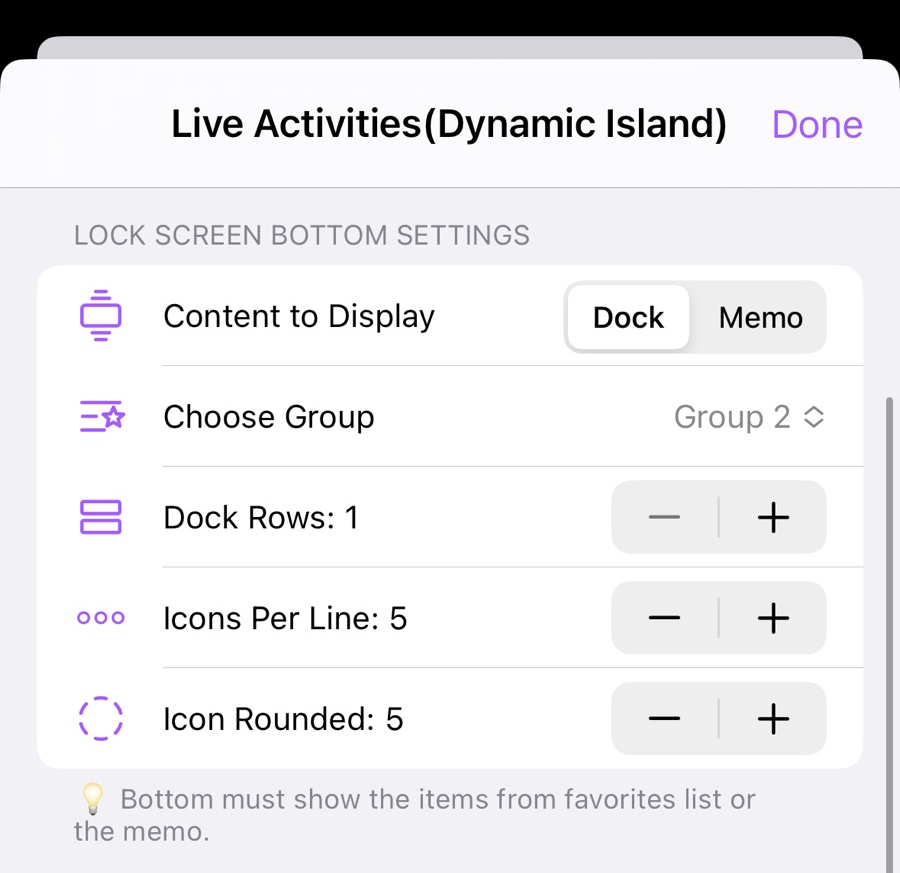
Task: Tap the Icon Rounded dashed circle icon
Action: click(100, 719)
